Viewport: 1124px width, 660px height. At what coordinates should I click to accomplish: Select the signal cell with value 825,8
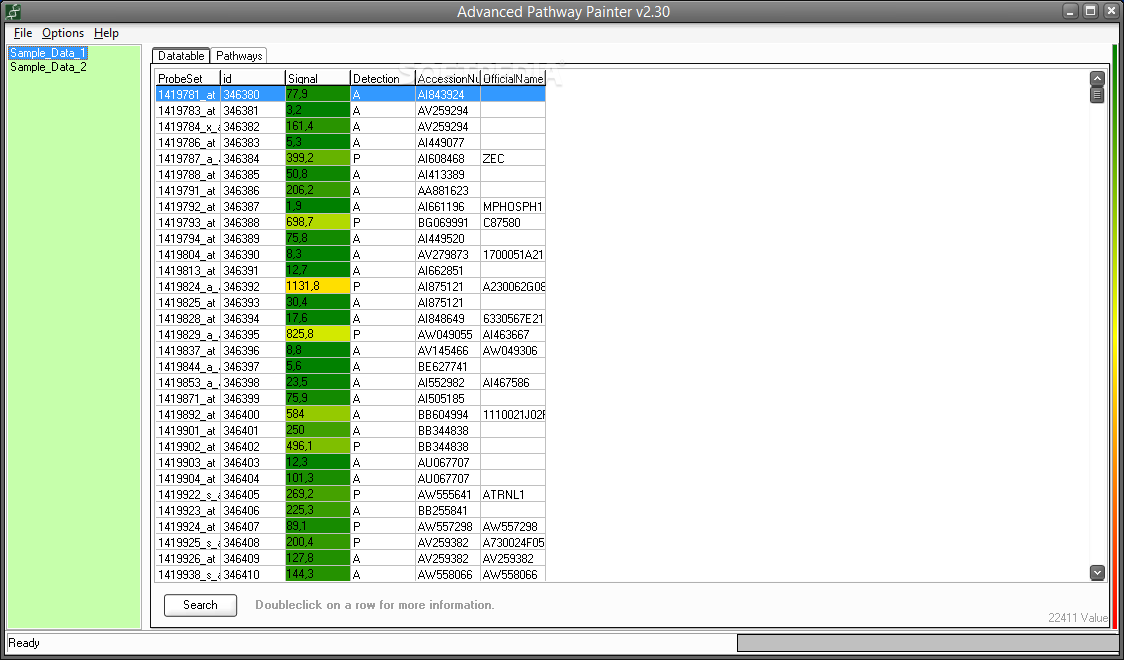(318, 335)
